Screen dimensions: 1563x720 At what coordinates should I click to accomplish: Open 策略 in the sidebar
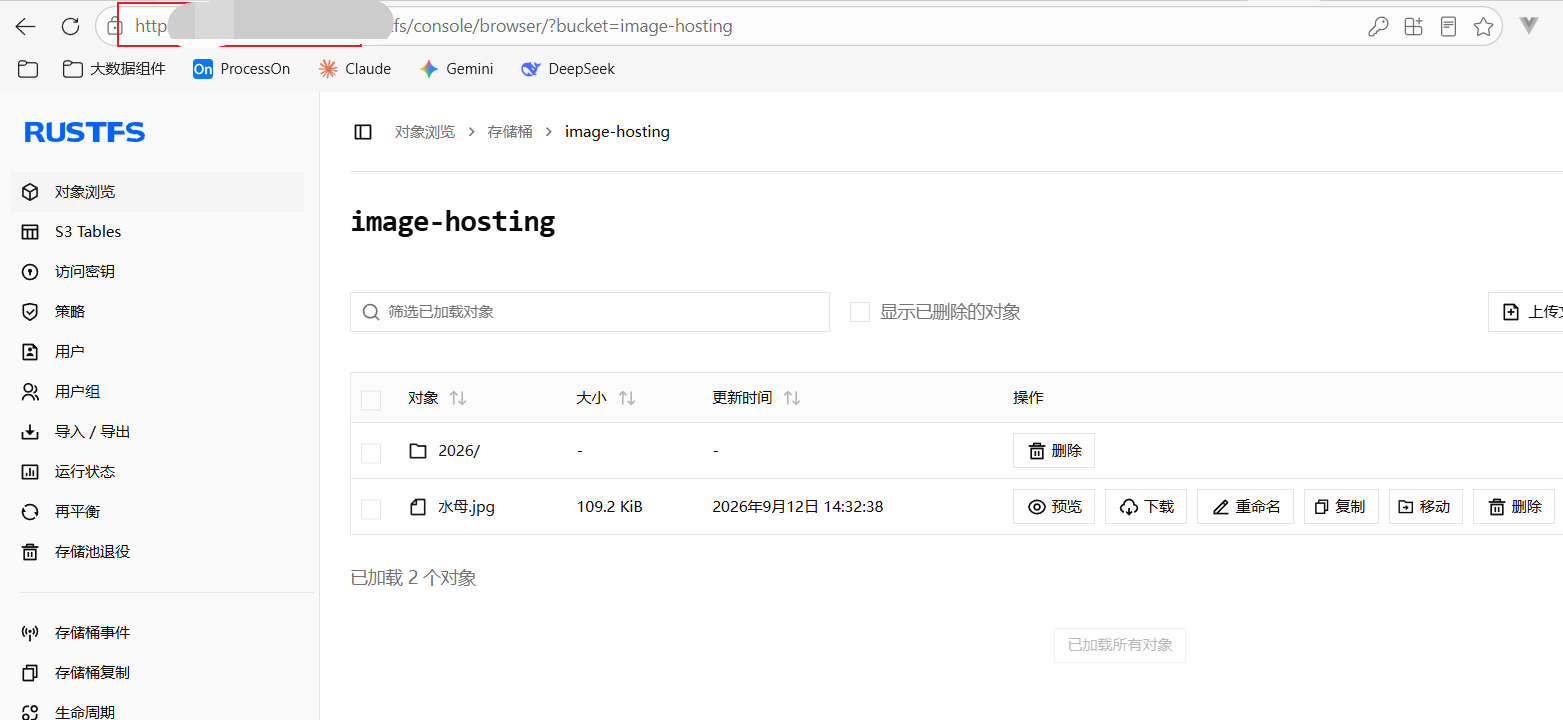(157, 312)
